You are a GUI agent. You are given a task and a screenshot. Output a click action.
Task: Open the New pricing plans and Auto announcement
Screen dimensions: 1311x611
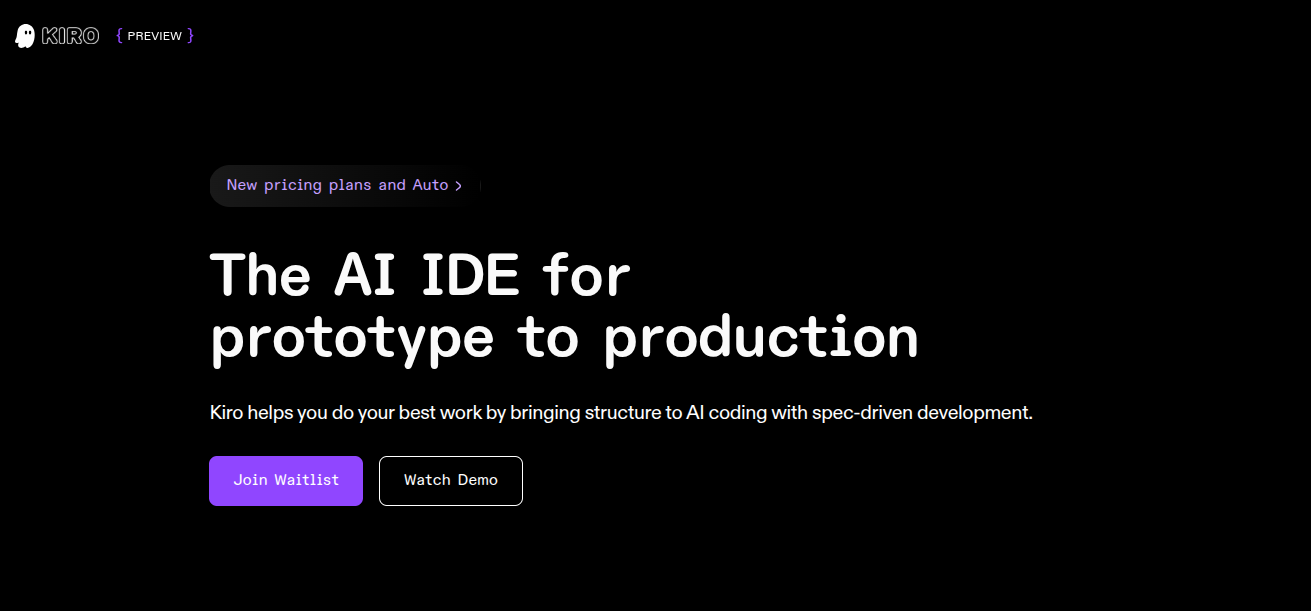[x=345, y=185]
